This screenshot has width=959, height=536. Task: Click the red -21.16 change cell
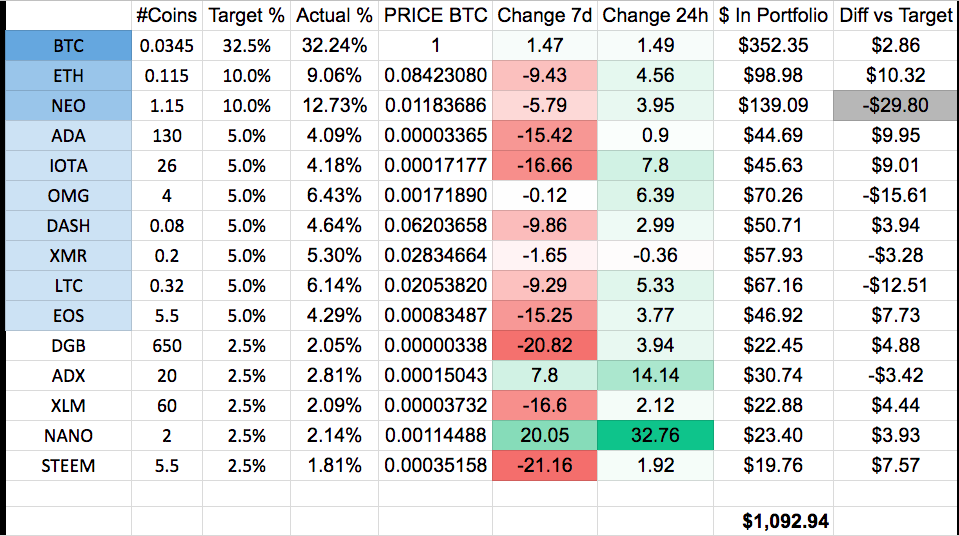(x=545, y=466)
